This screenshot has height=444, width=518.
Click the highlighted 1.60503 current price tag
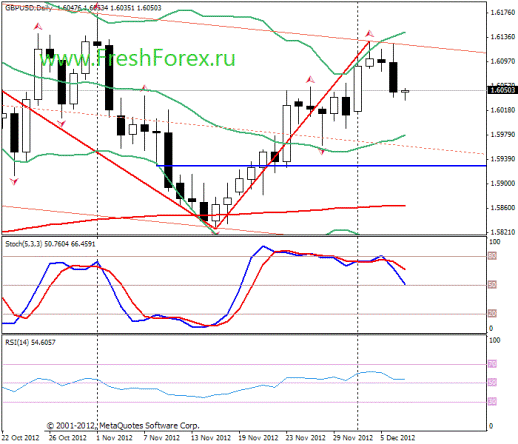(x=503, y=90)
